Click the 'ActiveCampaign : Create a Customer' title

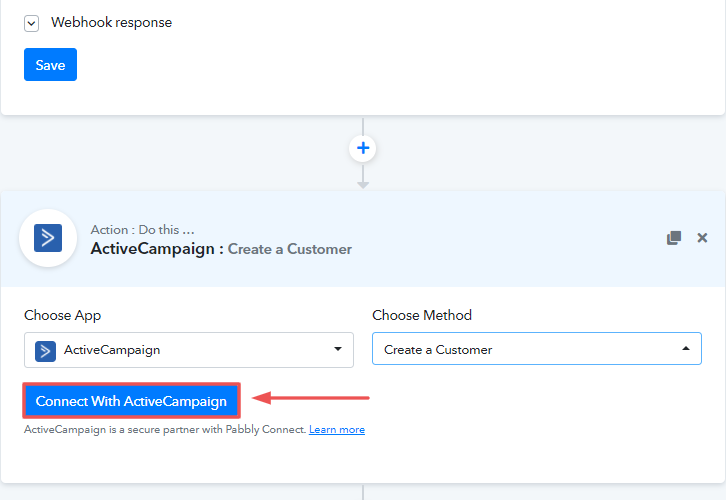pyautogui.click(x=221, y=249)
